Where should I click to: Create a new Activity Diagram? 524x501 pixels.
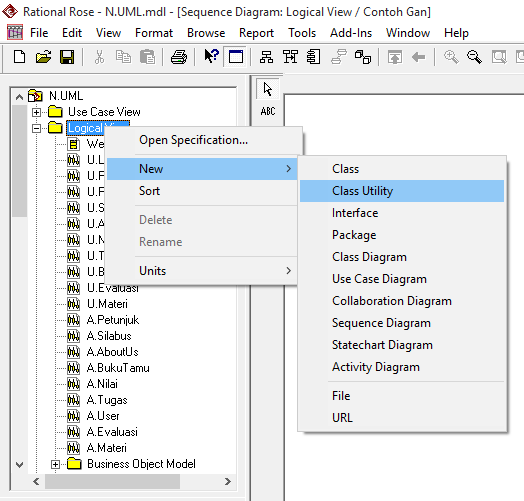pos(402,367)
